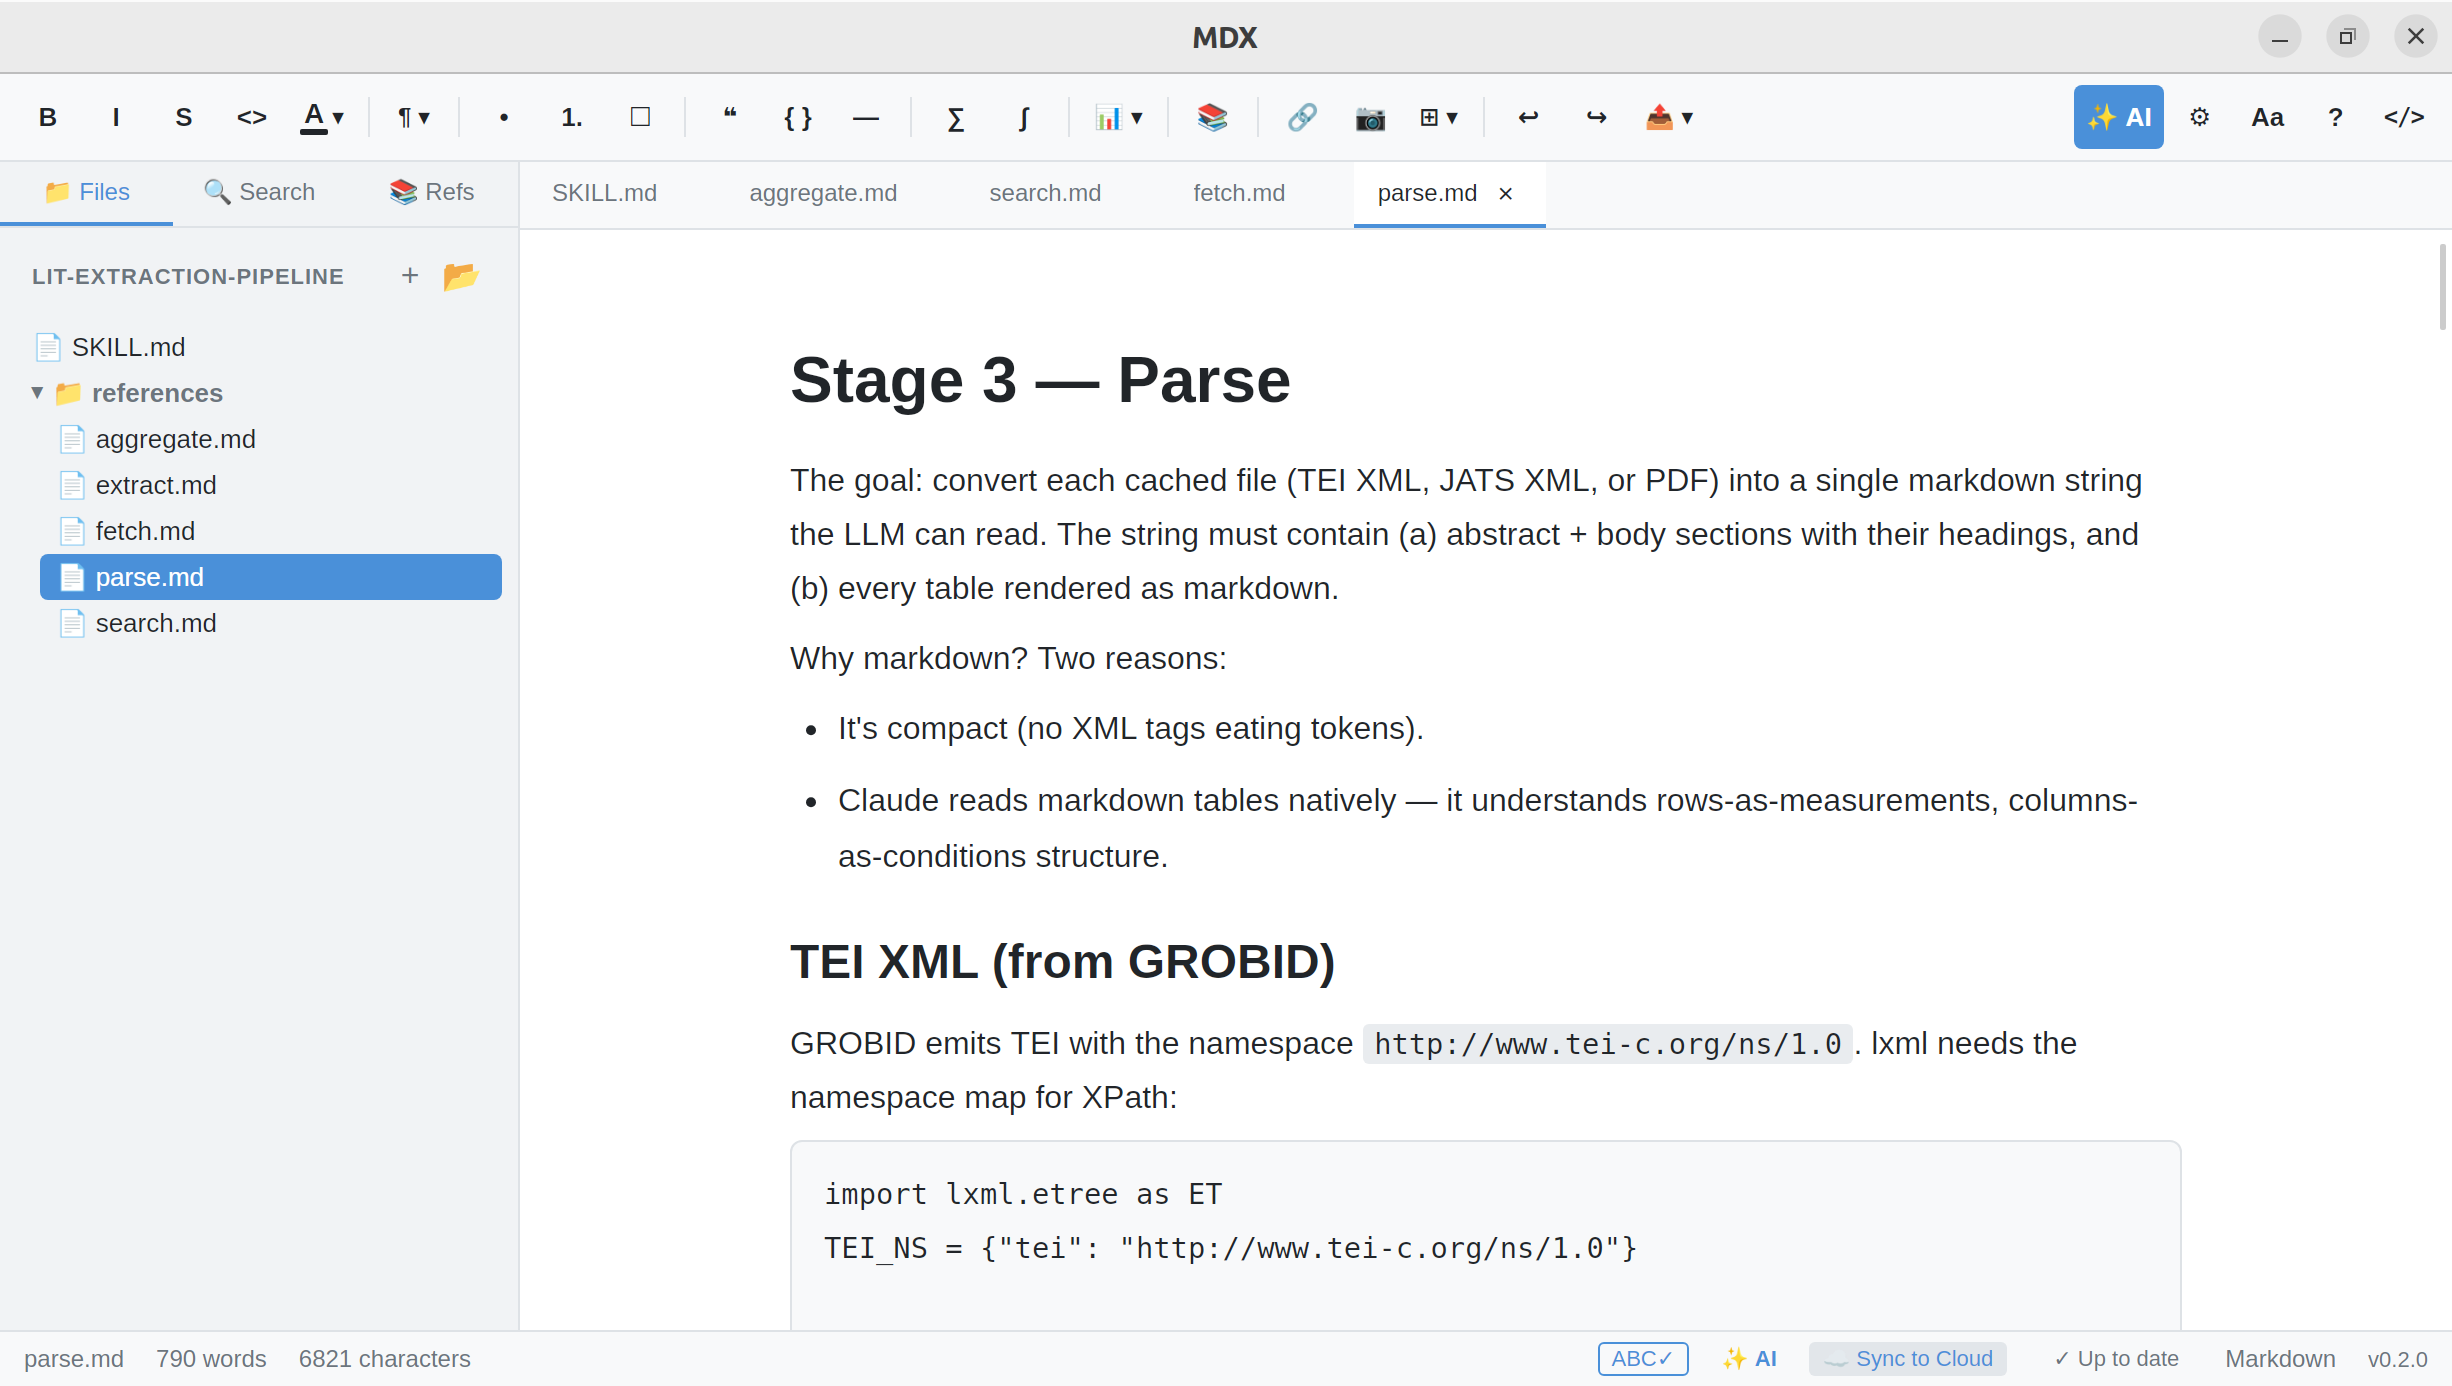Viewport: 2452px width, 1386px height.
Task: Insert block quote
Action: coord(729,117)
